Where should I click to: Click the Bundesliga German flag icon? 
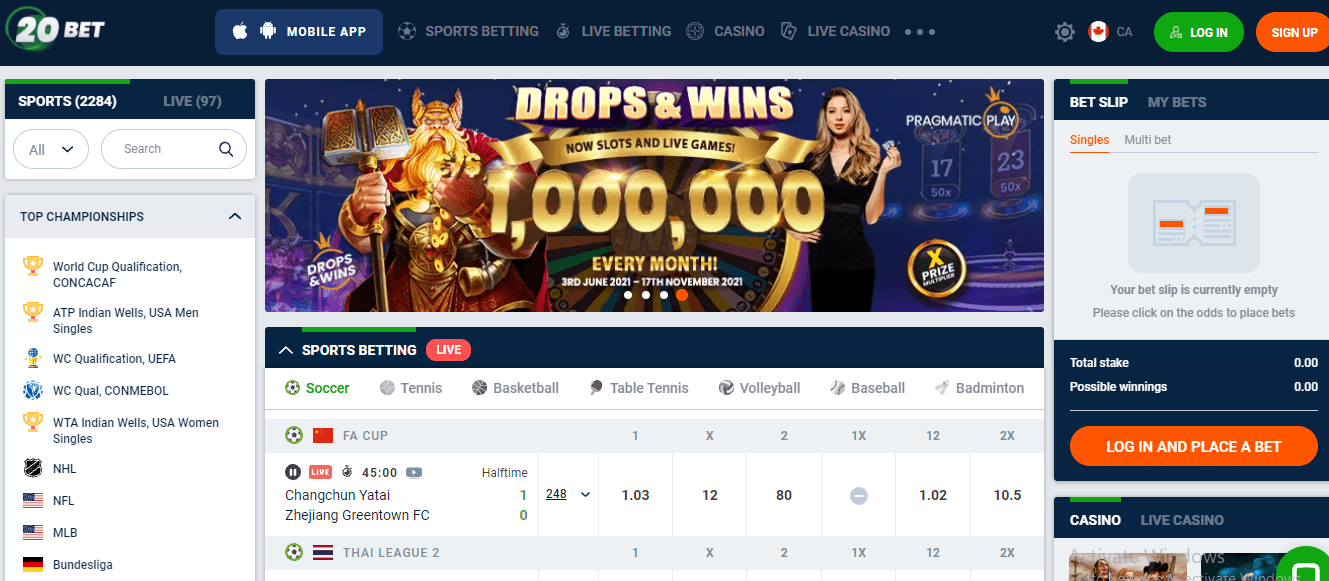point(33,565)
